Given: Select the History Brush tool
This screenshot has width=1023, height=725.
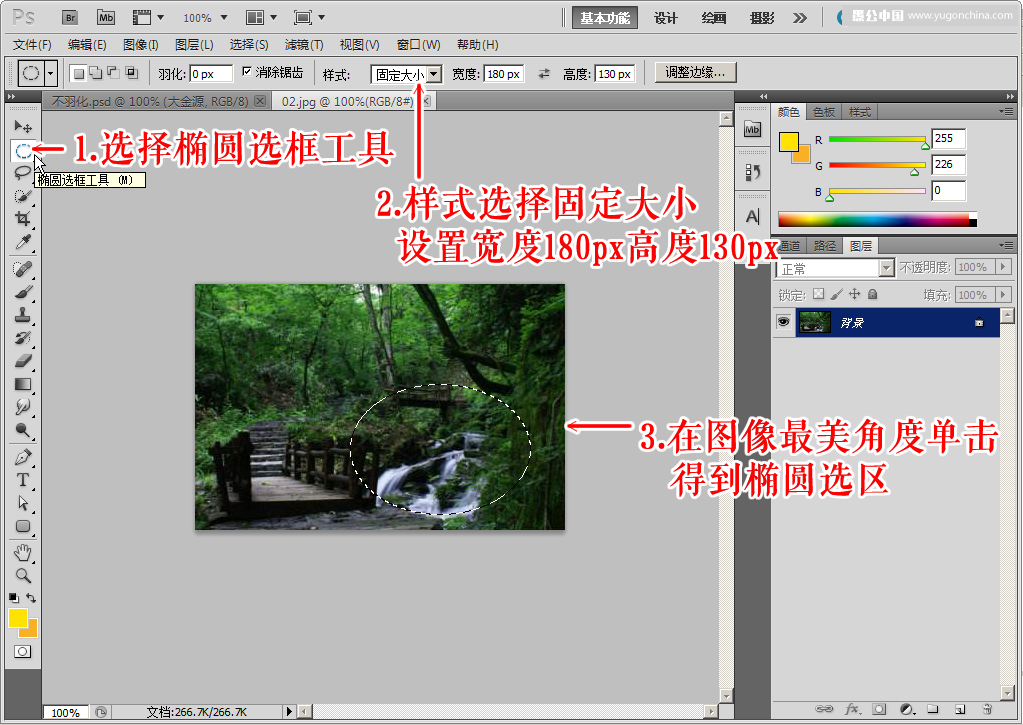Looking at the screenshot, I should [23, 337].
